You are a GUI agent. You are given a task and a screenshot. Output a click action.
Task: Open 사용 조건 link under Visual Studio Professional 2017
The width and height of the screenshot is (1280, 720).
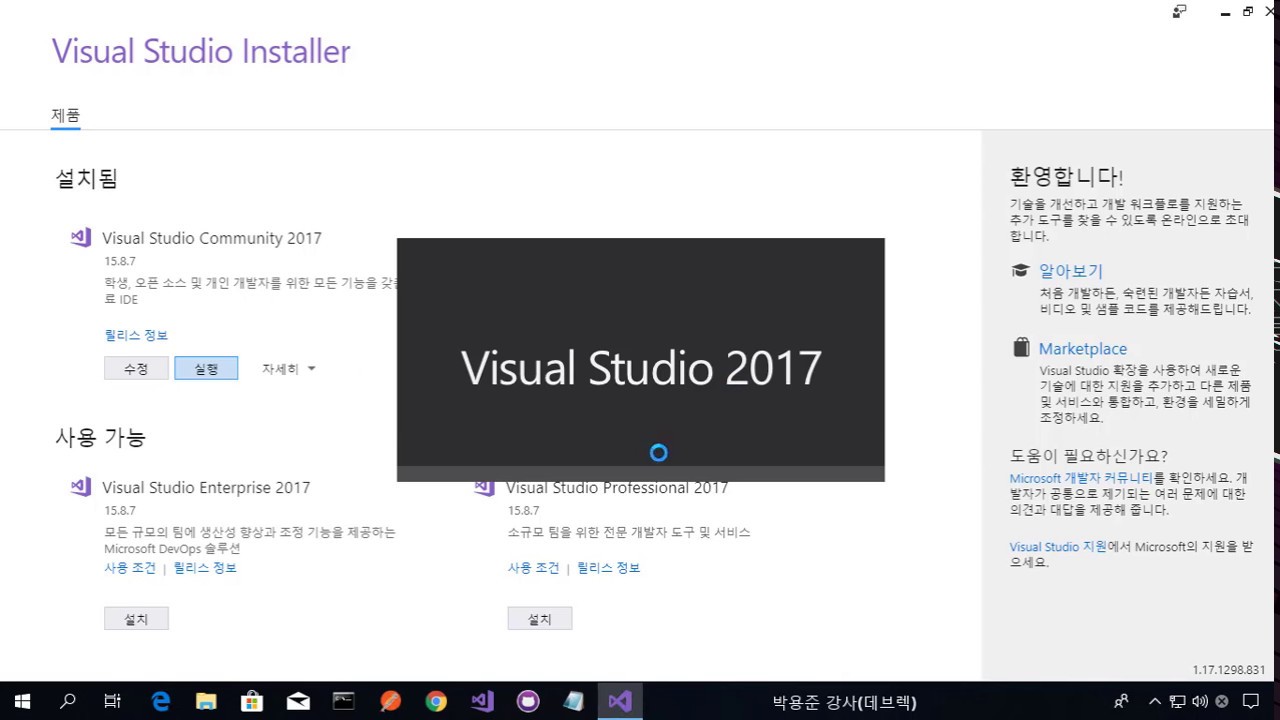click(x=533, y=568)
